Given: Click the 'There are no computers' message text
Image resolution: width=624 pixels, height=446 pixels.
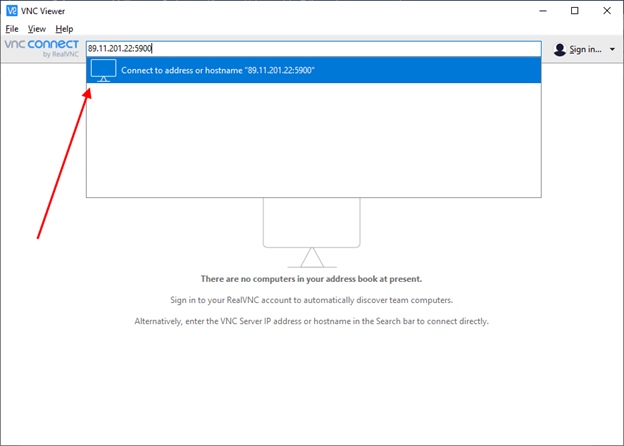Looking at the screenshot, I should coord(311,279).
